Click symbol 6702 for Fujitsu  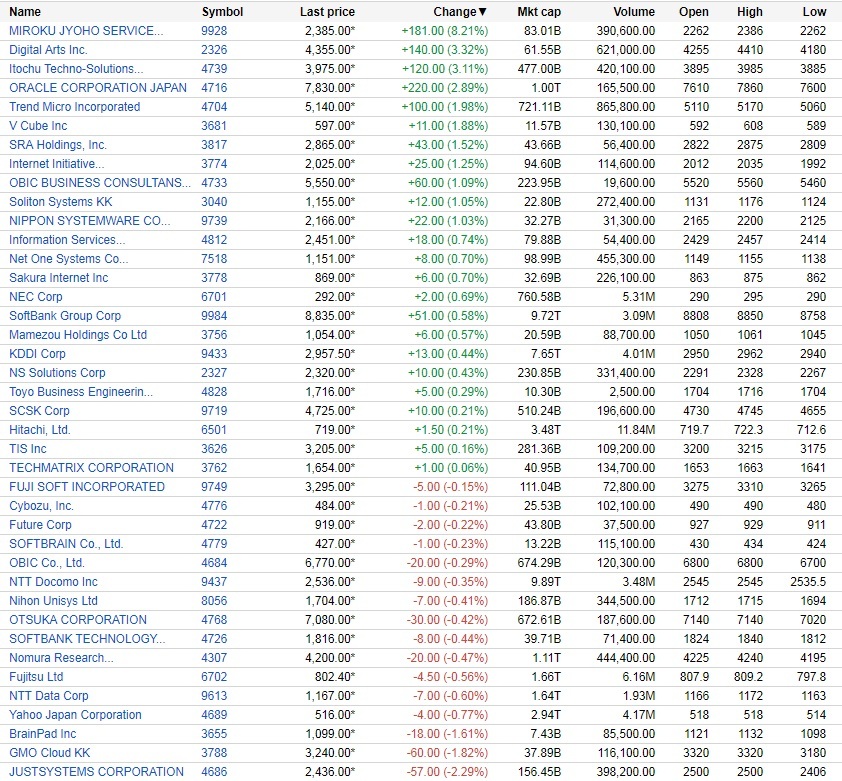[214, 677]
